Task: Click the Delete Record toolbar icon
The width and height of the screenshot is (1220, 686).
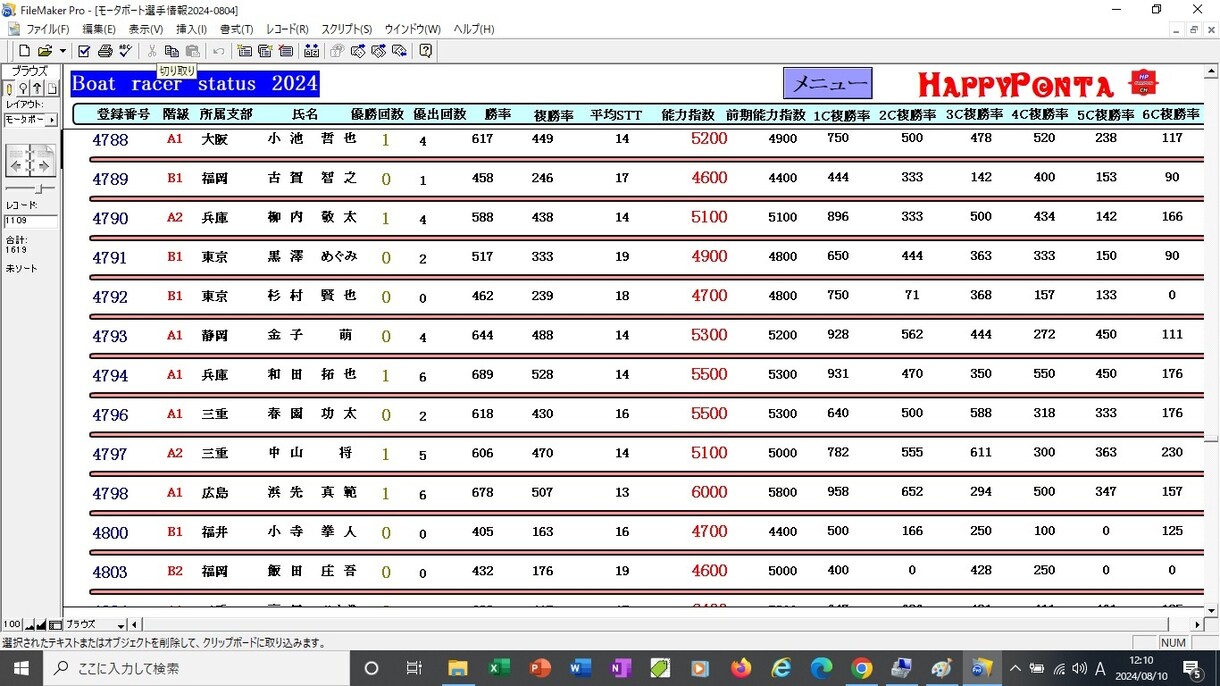Action: click(286, 51)
